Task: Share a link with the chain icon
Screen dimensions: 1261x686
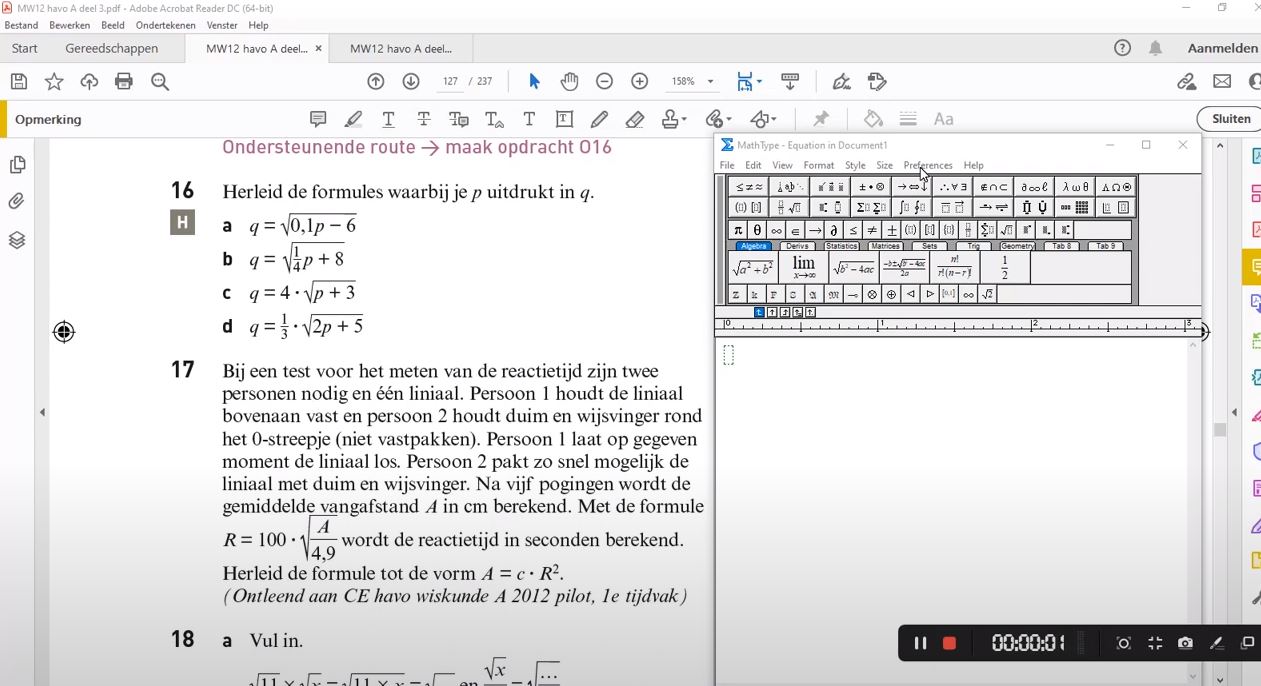Action: [1187, 82]
